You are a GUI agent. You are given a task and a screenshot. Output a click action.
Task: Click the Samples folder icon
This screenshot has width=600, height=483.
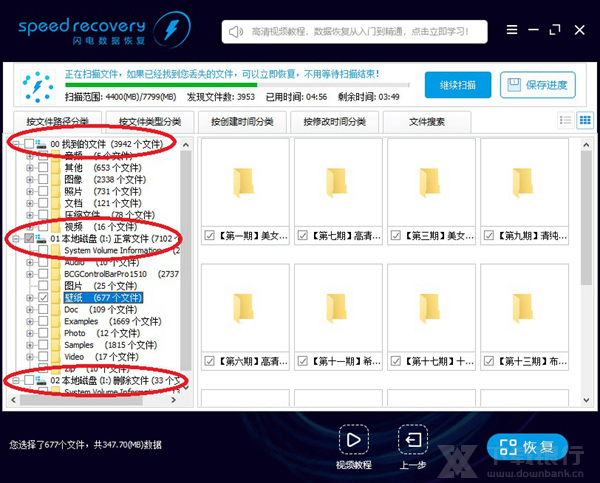(56, 345)
